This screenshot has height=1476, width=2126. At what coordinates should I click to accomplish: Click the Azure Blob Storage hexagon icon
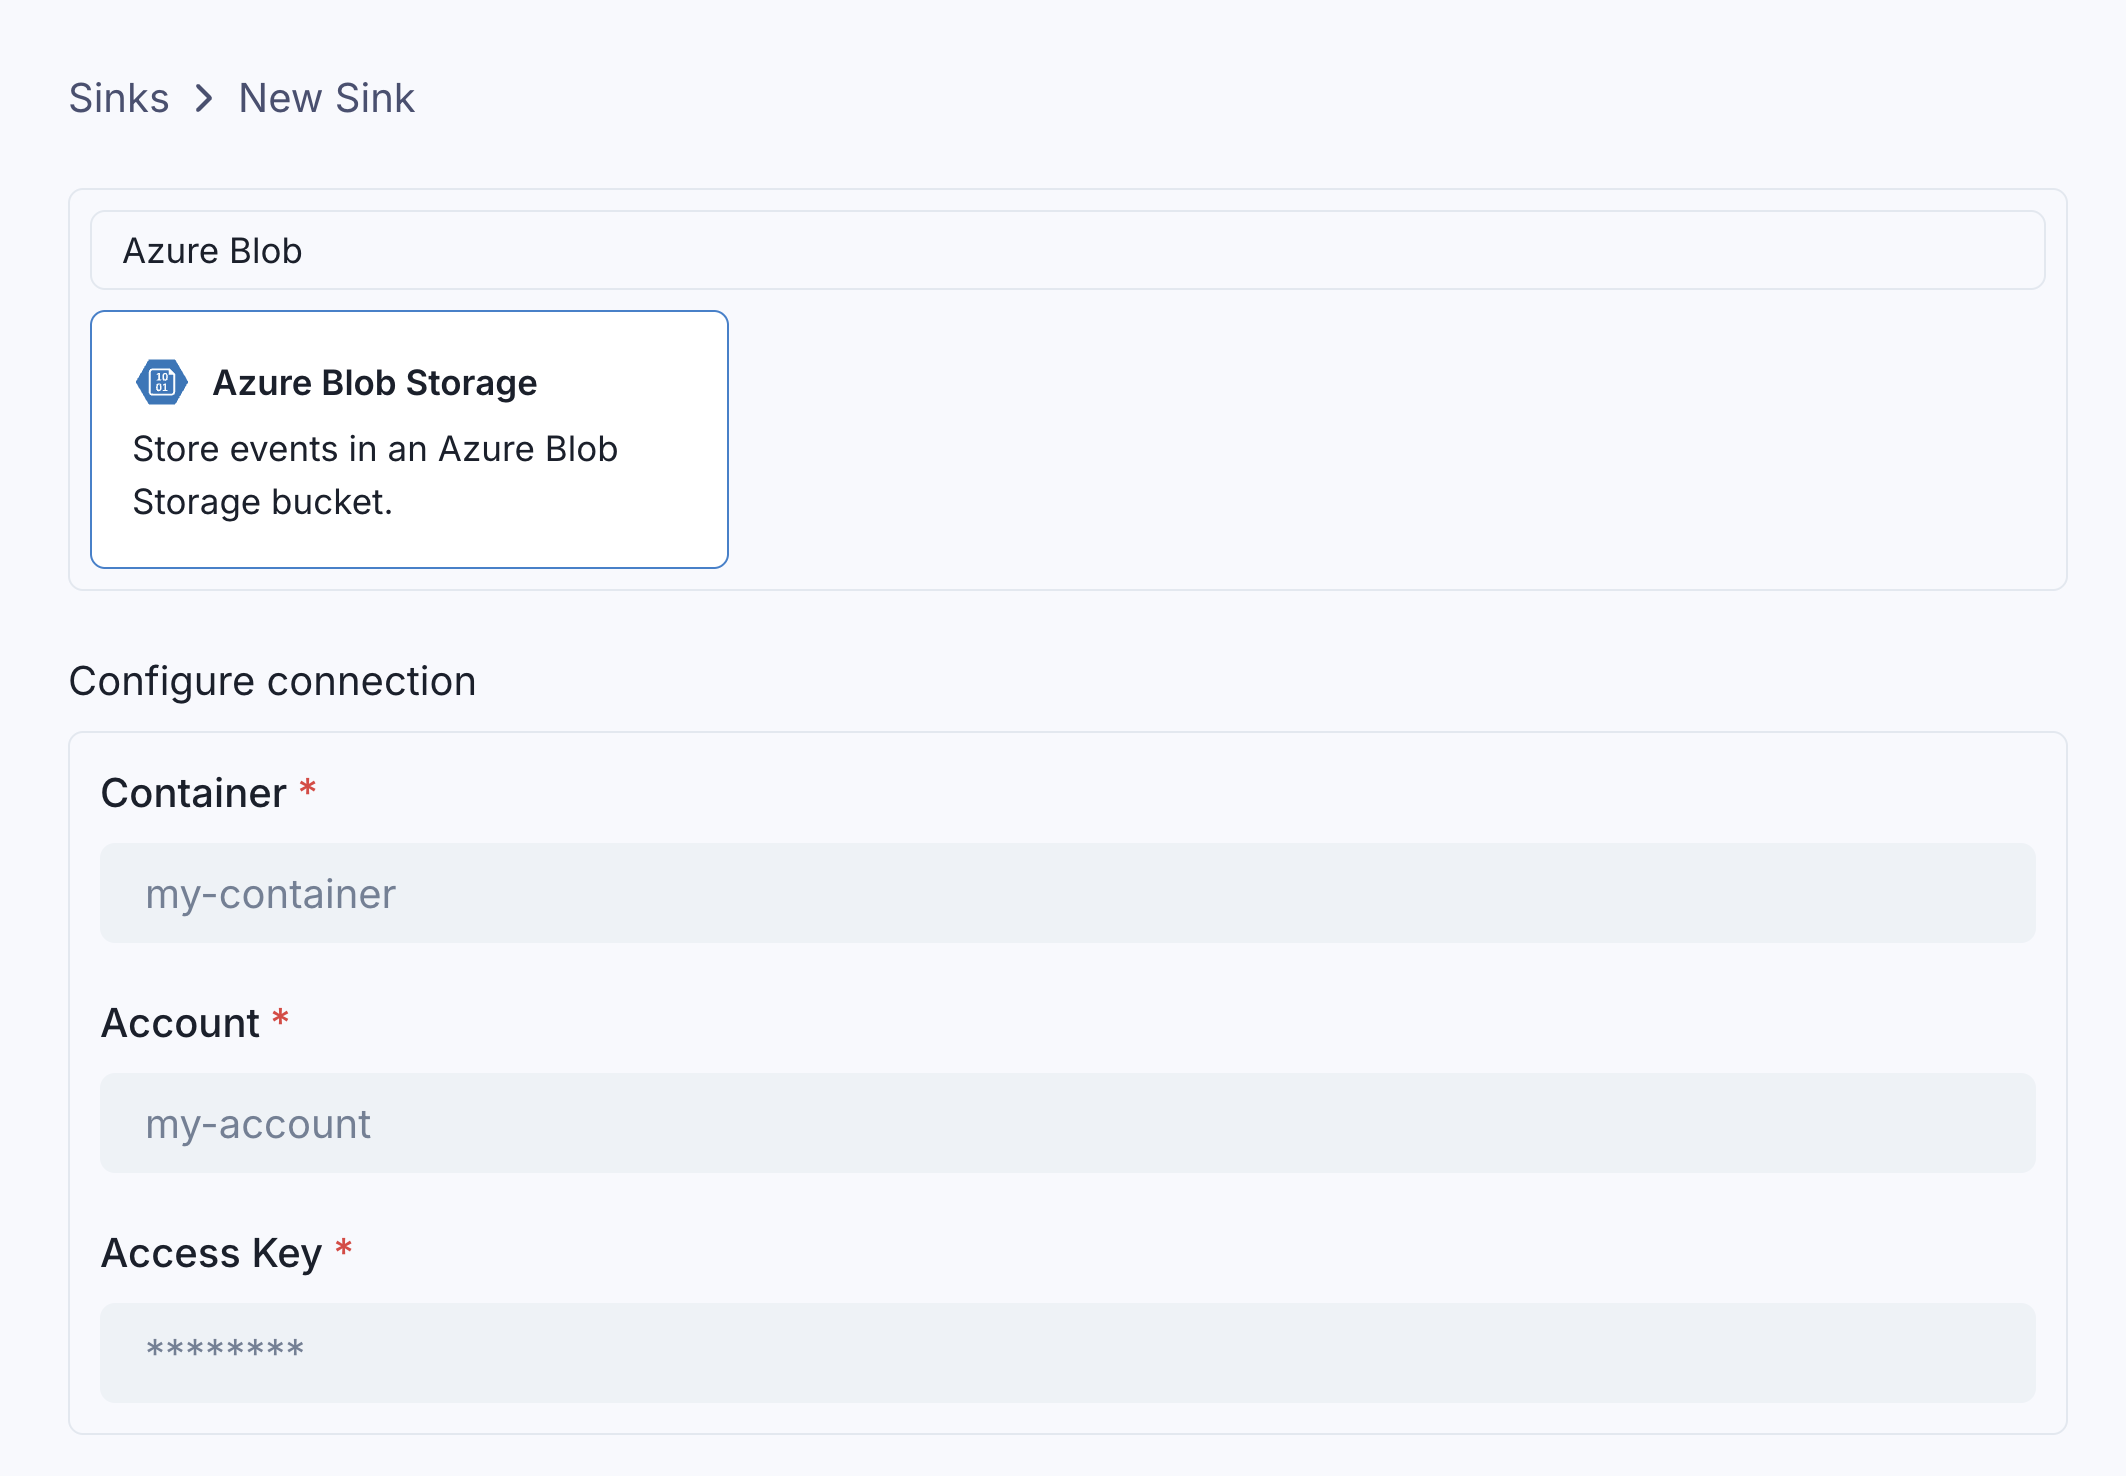pyautogui.click(x=161, y=382)
